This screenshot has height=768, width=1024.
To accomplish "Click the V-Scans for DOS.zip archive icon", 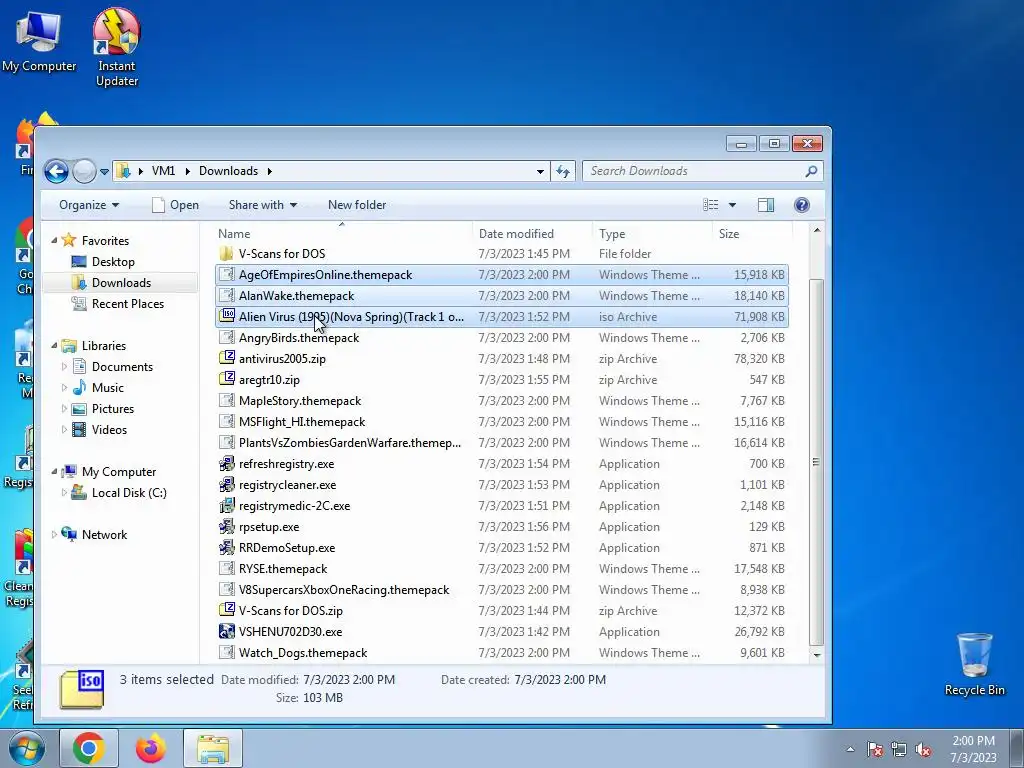I will [x=227, y=610].
